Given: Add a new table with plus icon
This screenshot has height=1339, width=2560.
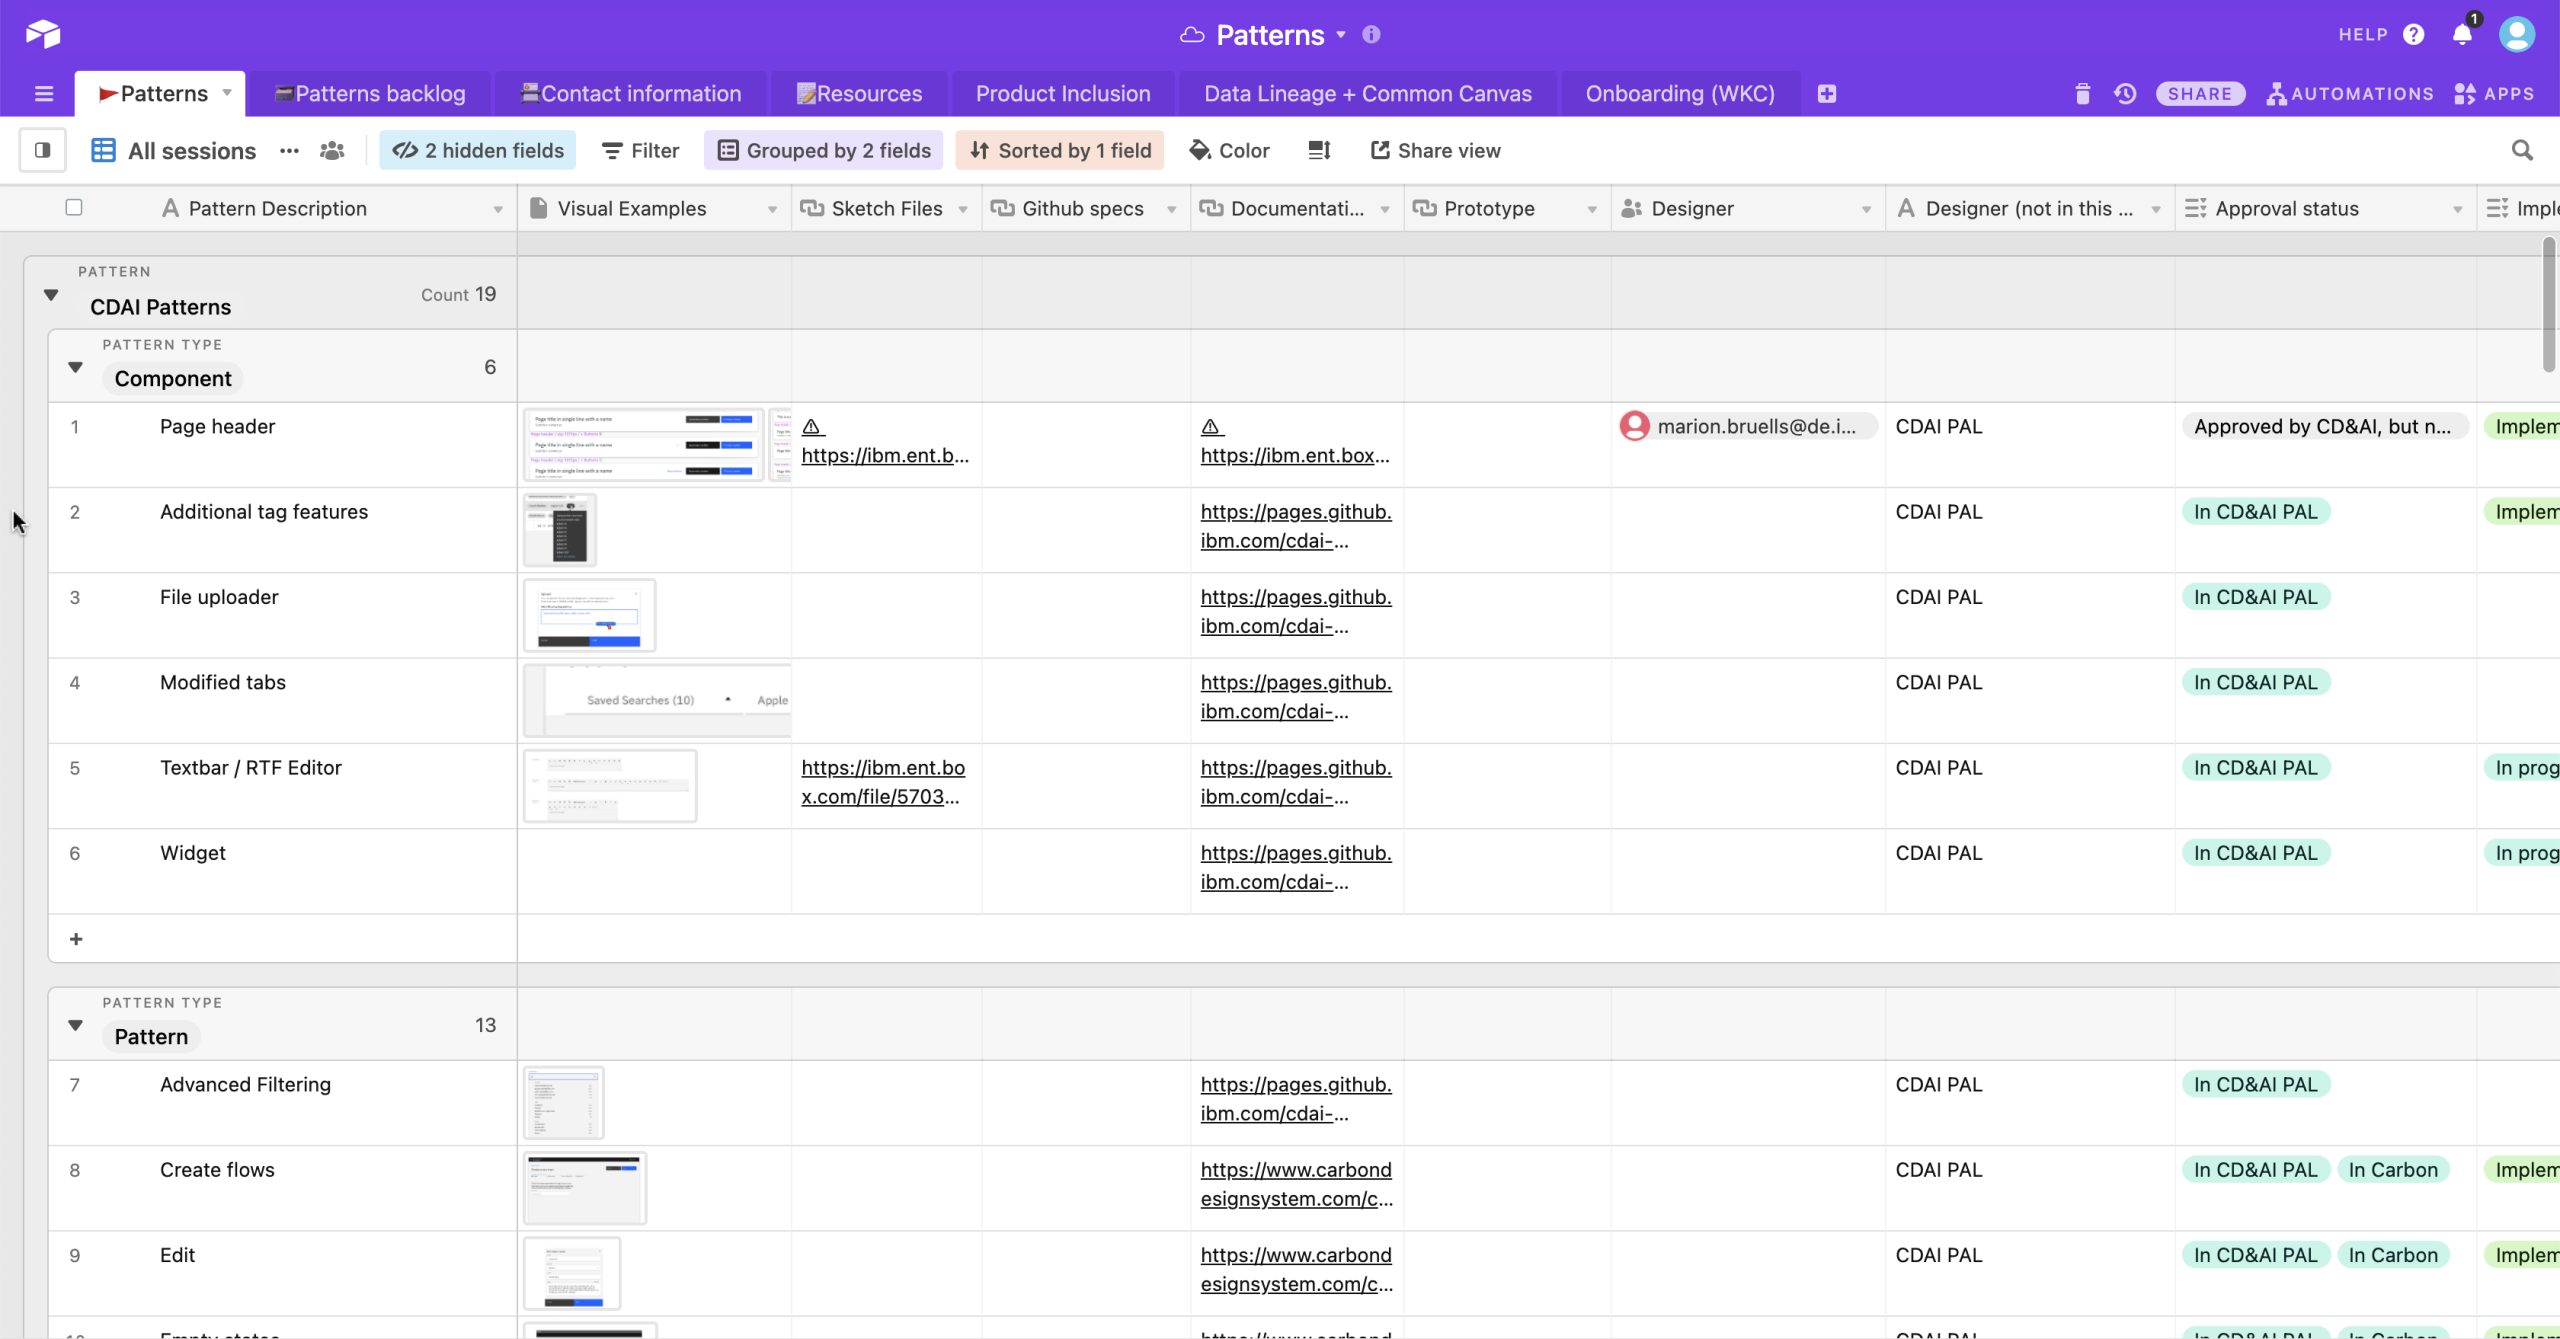Looking at the screenshot, I should coord(1827,94).
